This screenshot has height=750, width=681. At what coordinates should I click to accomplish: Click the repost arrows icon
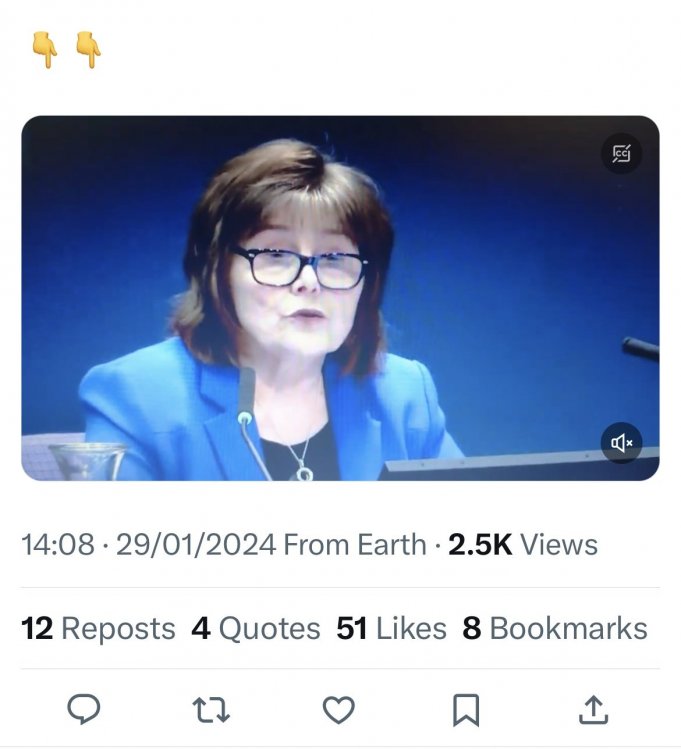coord(211,710)
